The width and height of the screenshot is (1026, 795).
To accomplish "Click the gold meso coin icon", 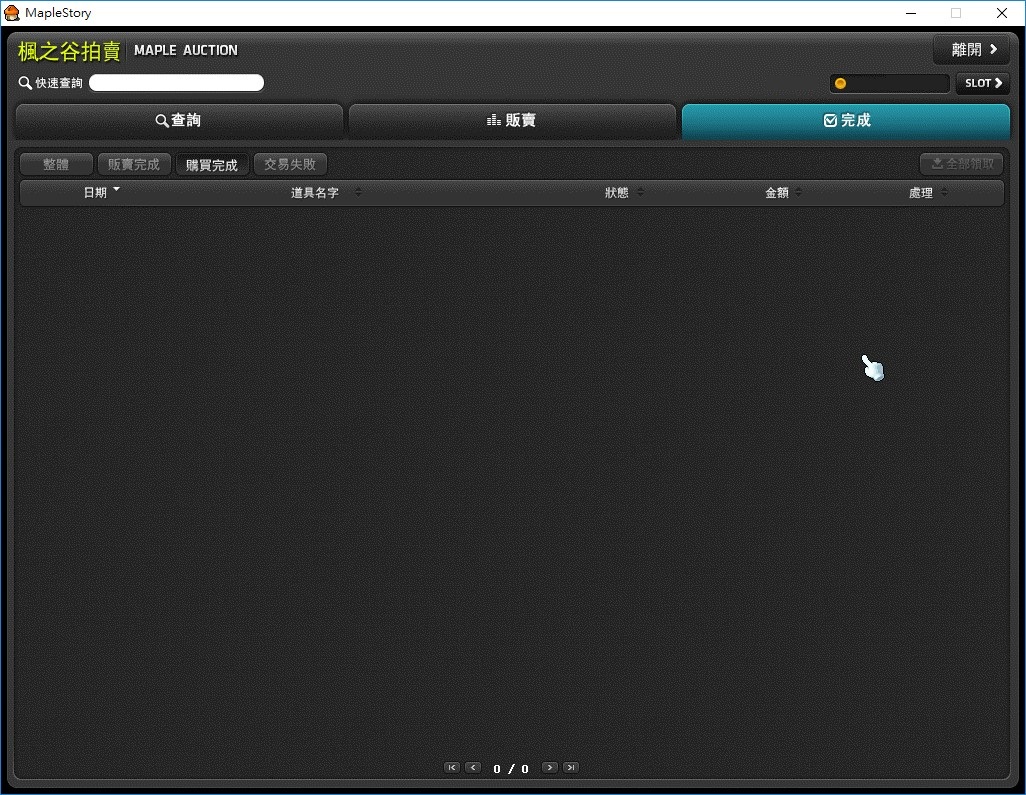I will pos(840,83).
